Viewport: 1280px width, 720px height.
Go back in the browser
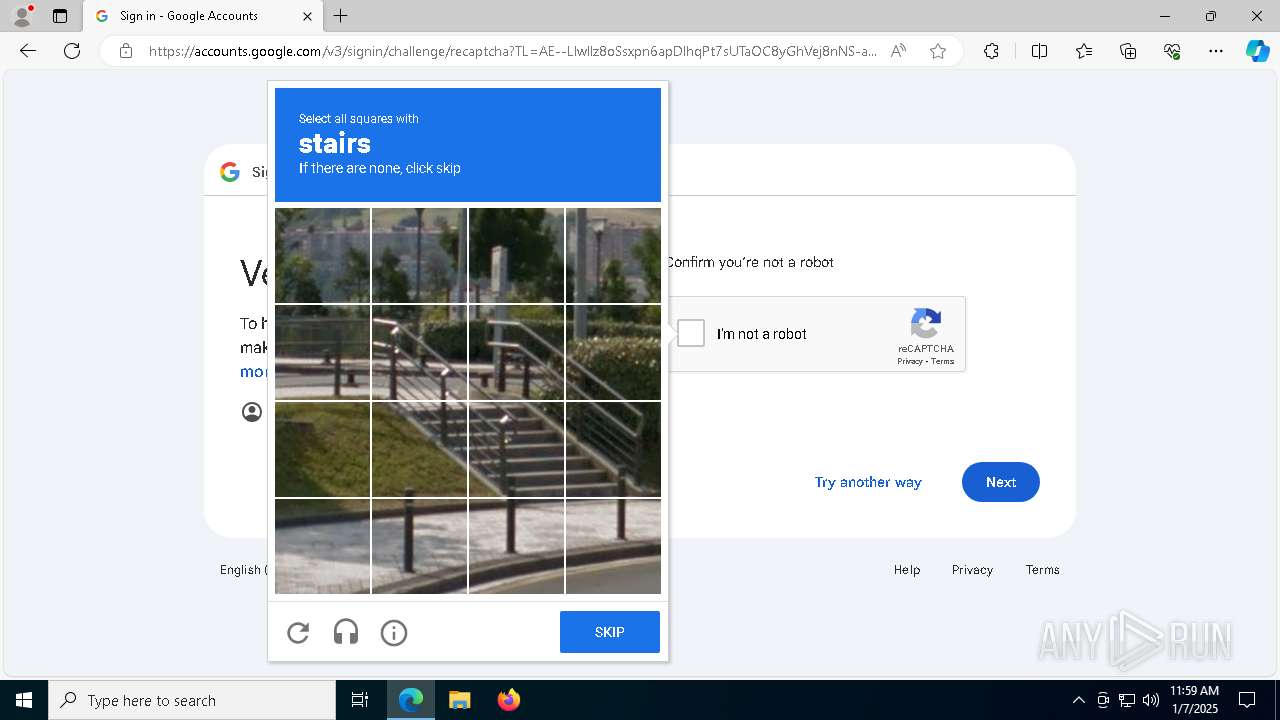28,51
